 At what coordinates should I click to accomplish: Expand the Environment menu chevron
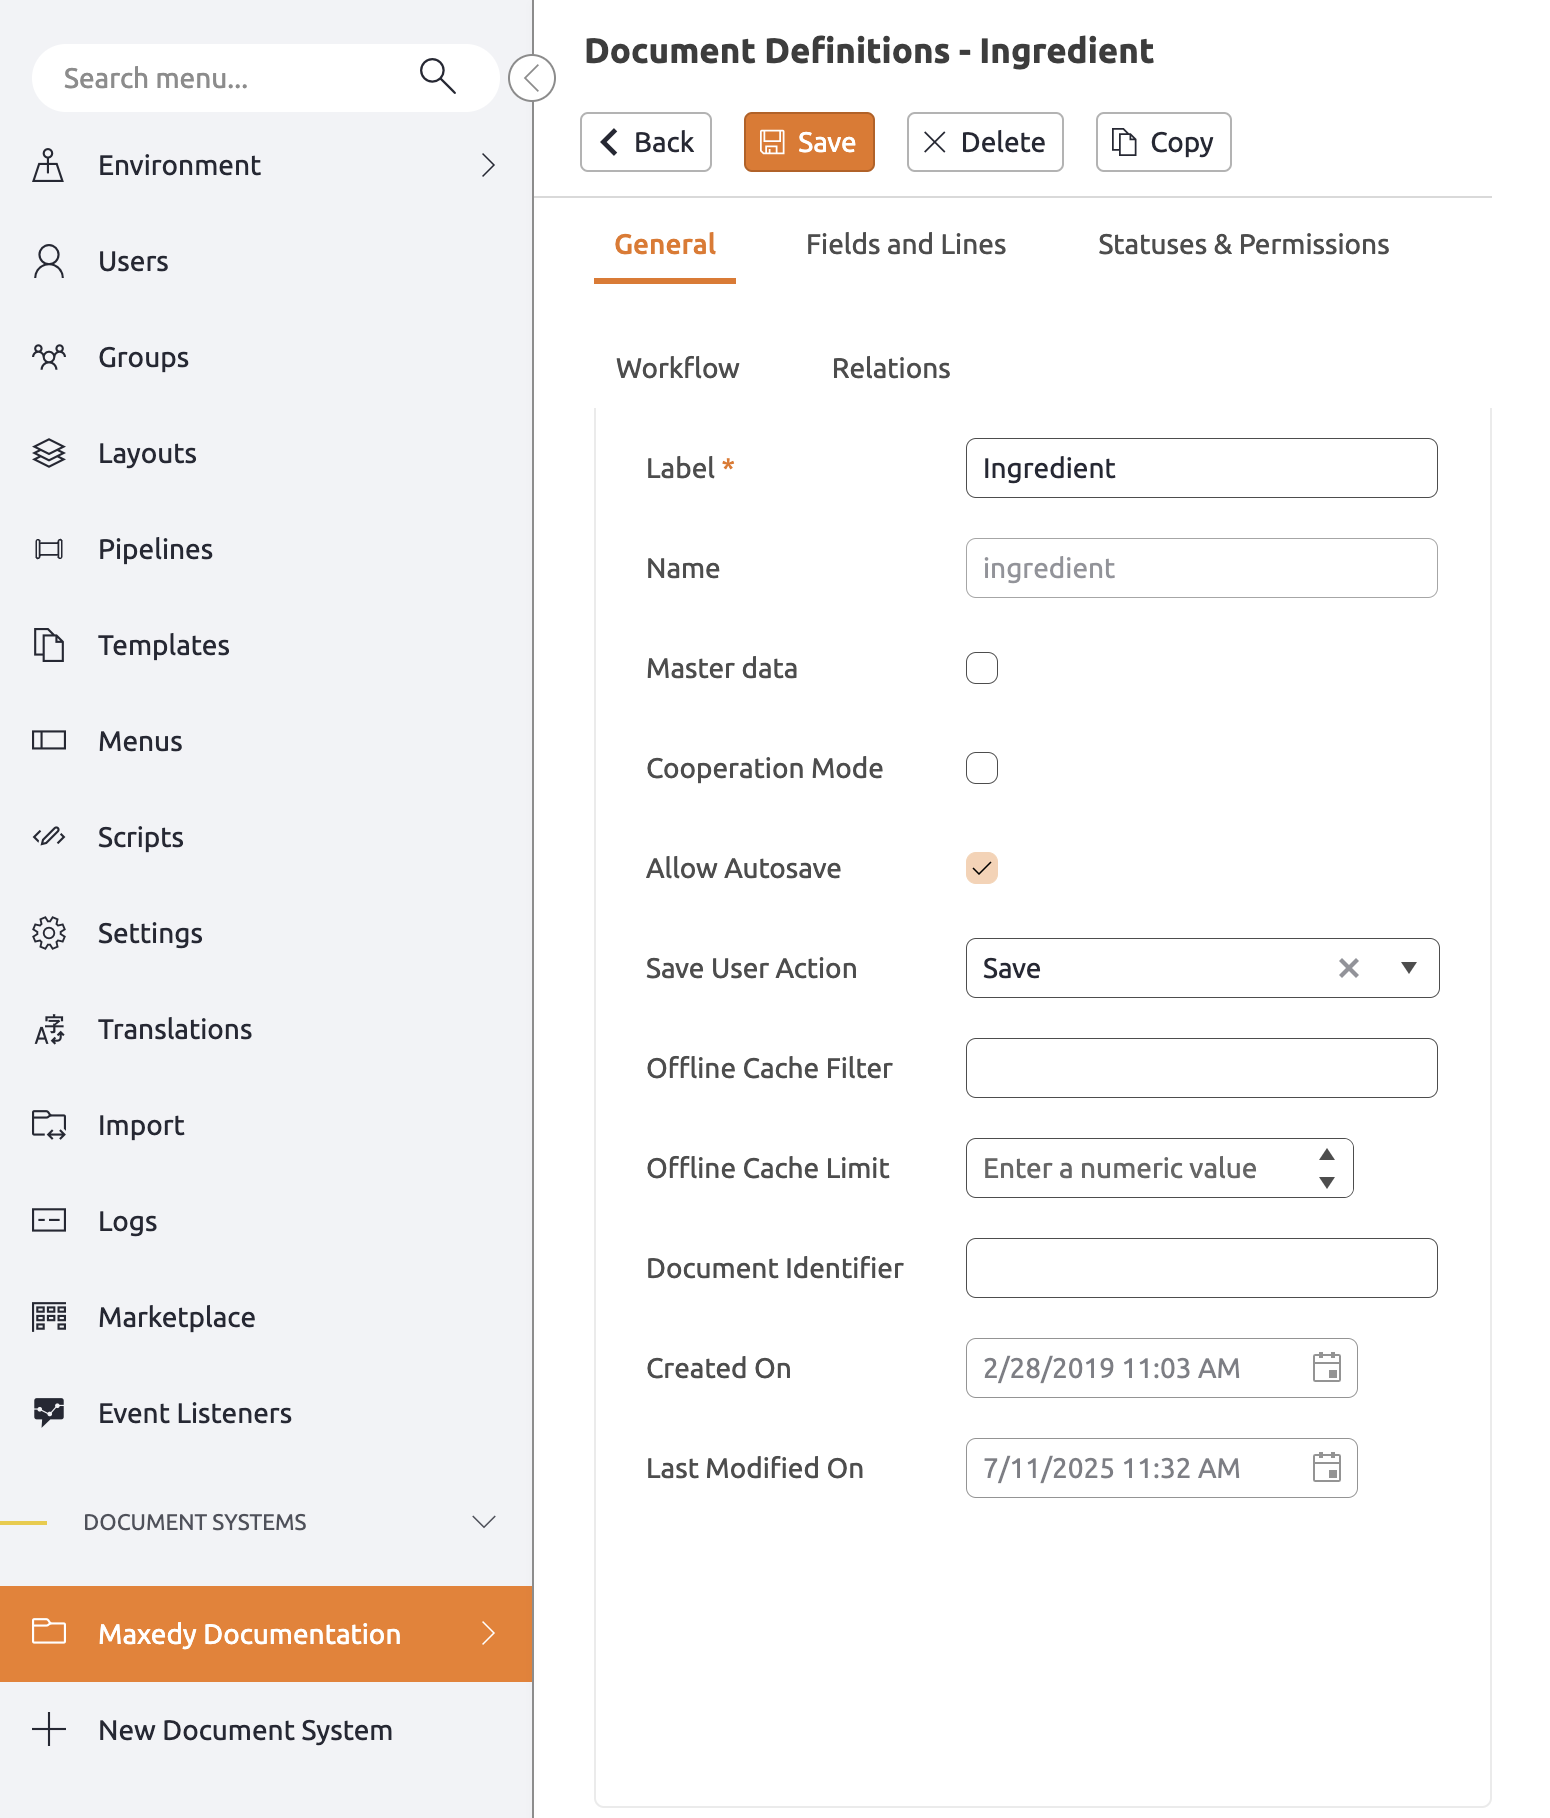click(x=488, y=165)
